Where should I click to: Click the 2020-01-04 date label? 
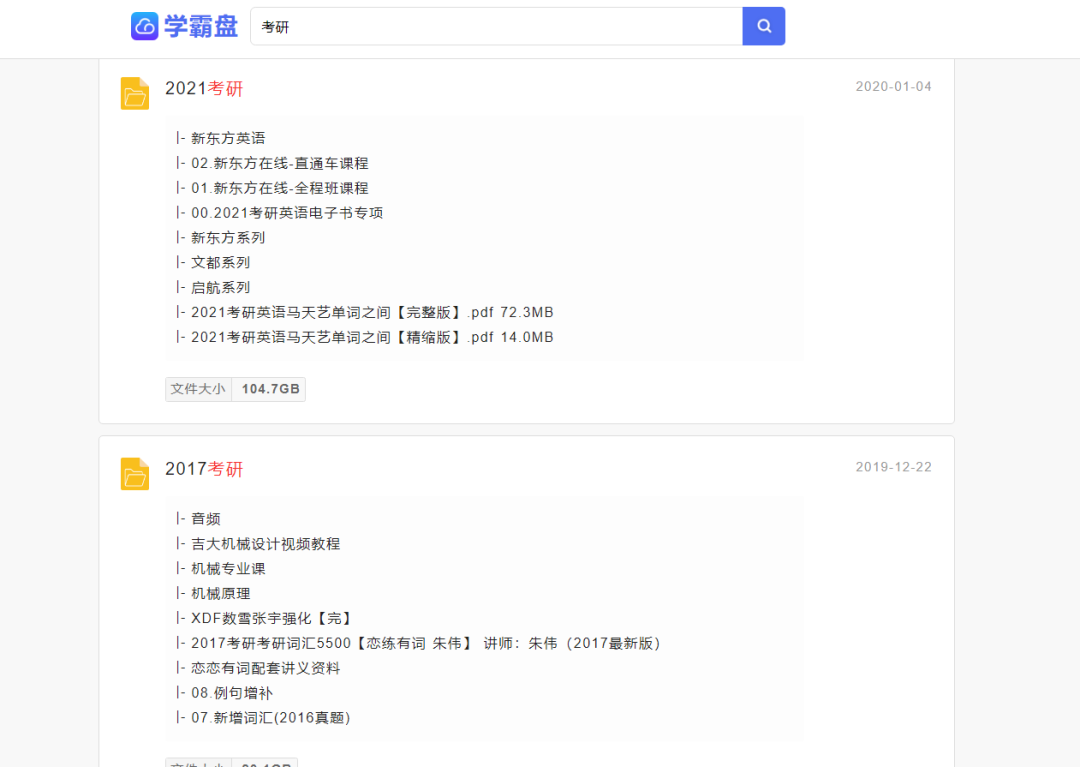pyautogui.click(x=893, y=87)
